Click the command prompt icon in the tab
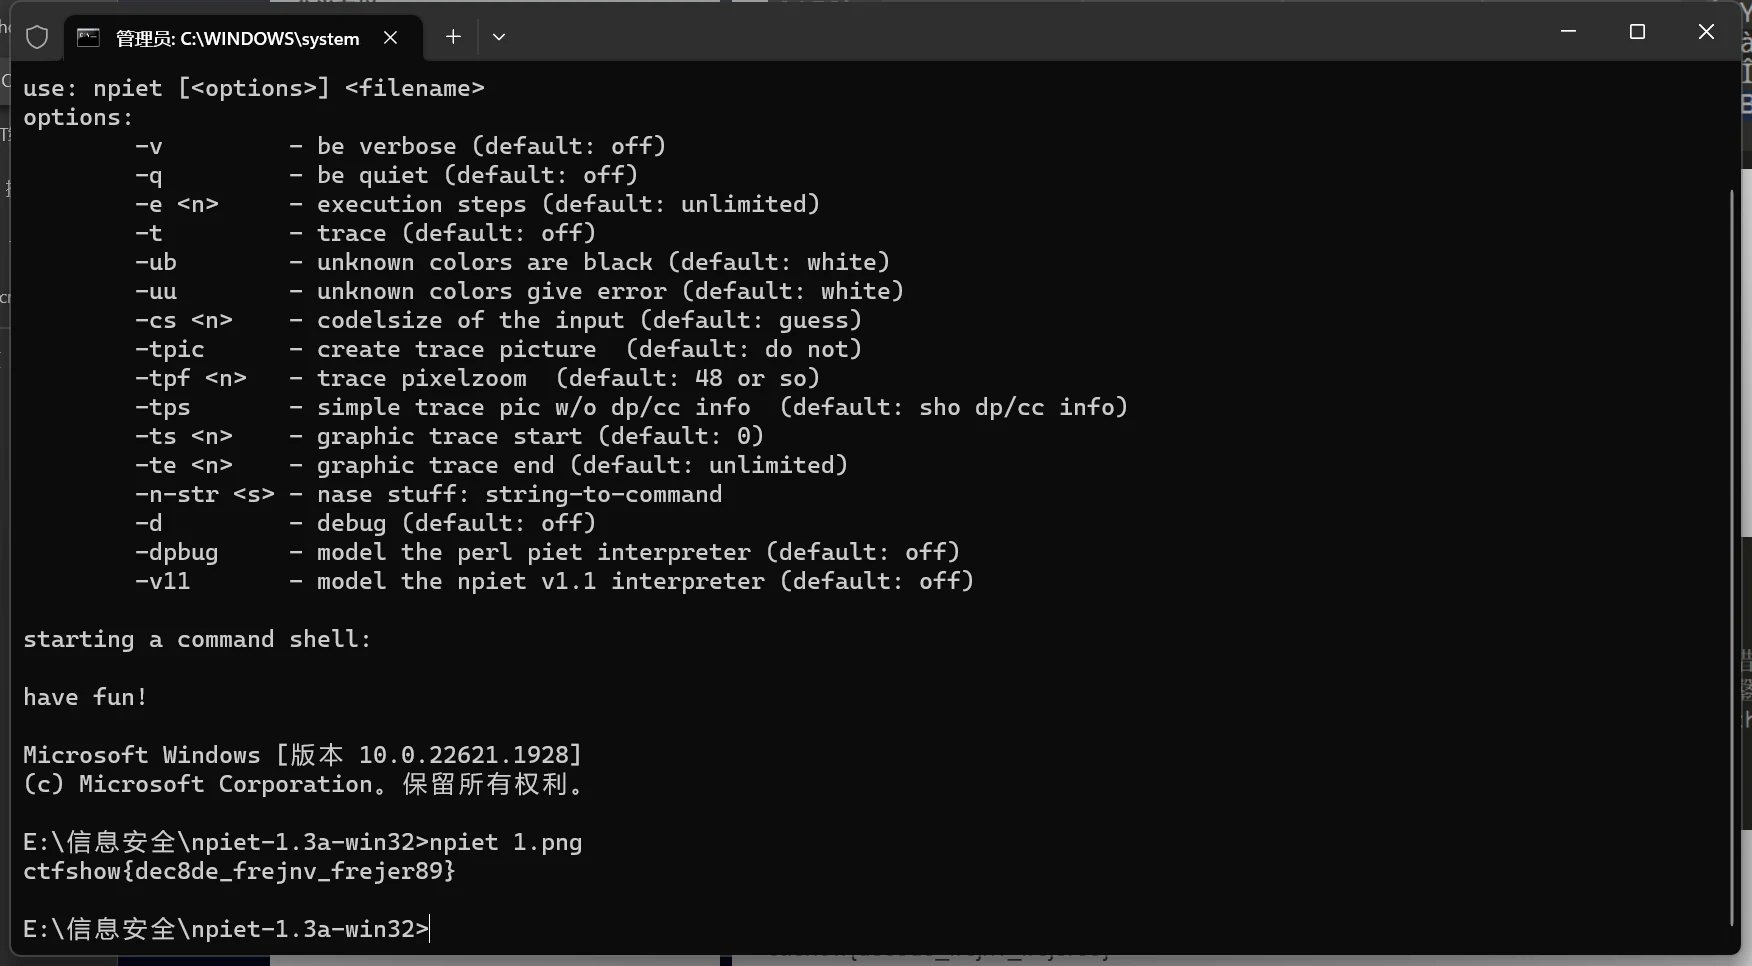 (89, 38)
